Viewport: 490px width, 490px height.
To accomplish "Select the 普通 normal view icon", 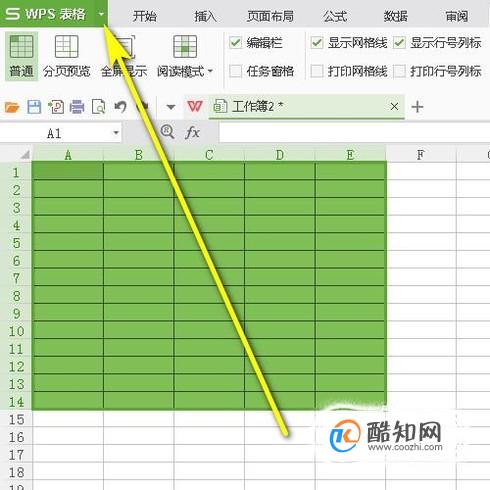I will pos(21,47).
